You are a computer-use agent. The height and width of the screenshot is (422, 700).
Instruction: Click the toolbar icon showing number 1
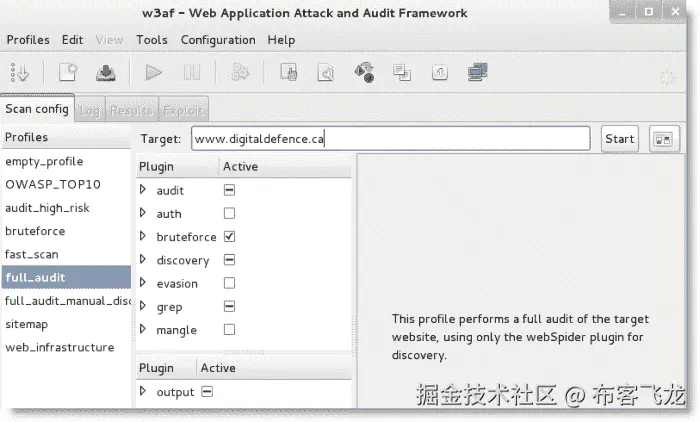click(x=440, y=72)
